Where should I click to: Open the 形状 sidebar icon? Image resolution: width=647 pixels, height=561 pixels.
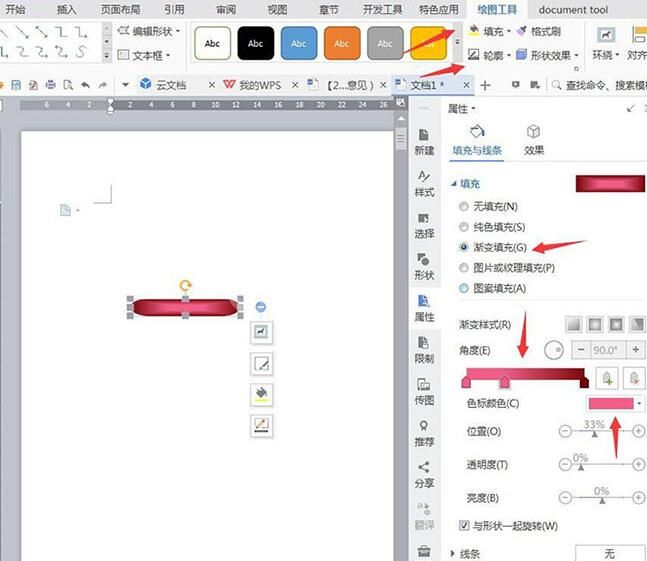(x=424, y=267)
